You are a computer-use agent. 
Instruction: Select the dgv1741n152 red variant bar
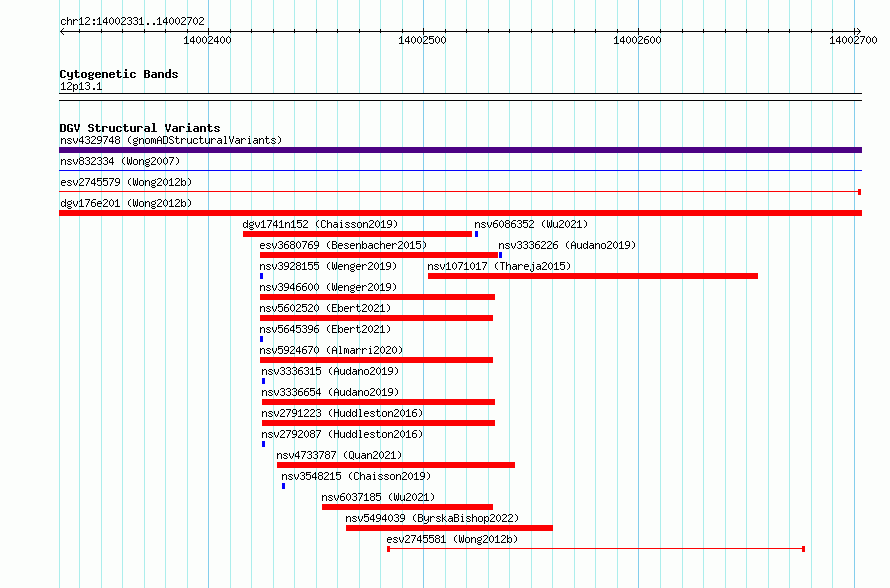[357, 234]
